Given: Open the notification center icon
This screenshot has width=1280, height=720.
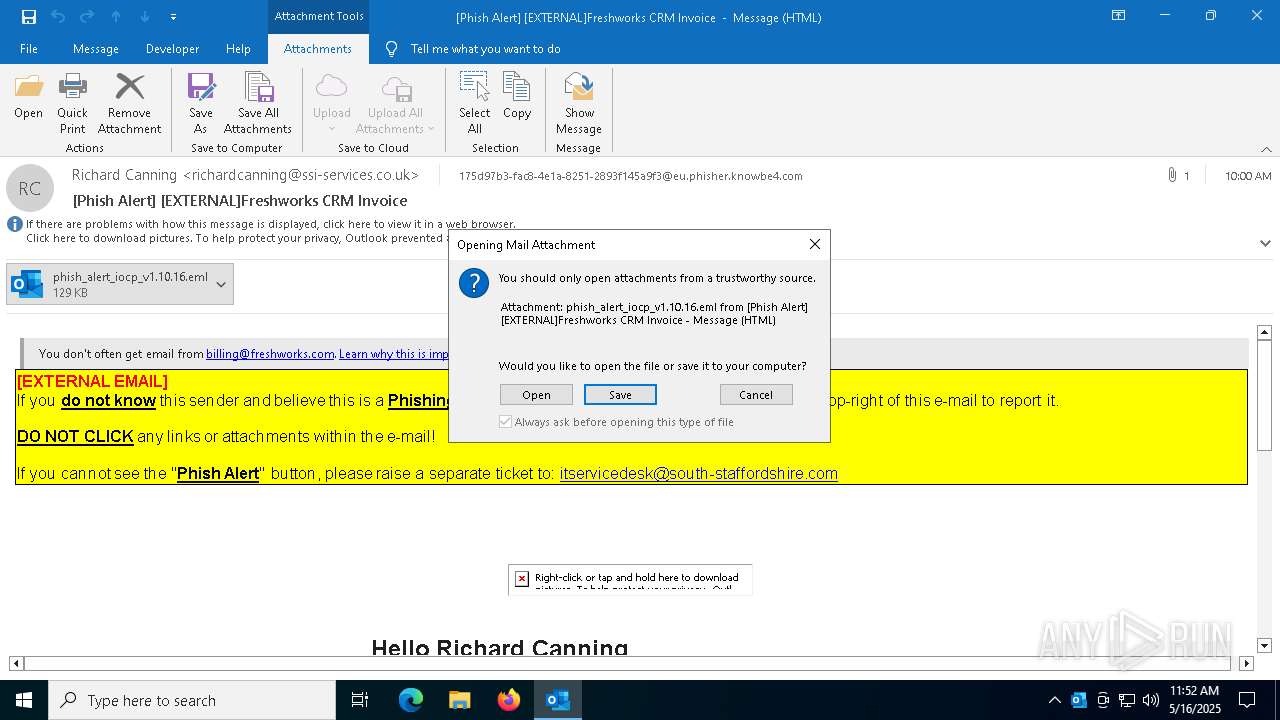Looking at the screenshot, I should click(x=1247, y=700).
